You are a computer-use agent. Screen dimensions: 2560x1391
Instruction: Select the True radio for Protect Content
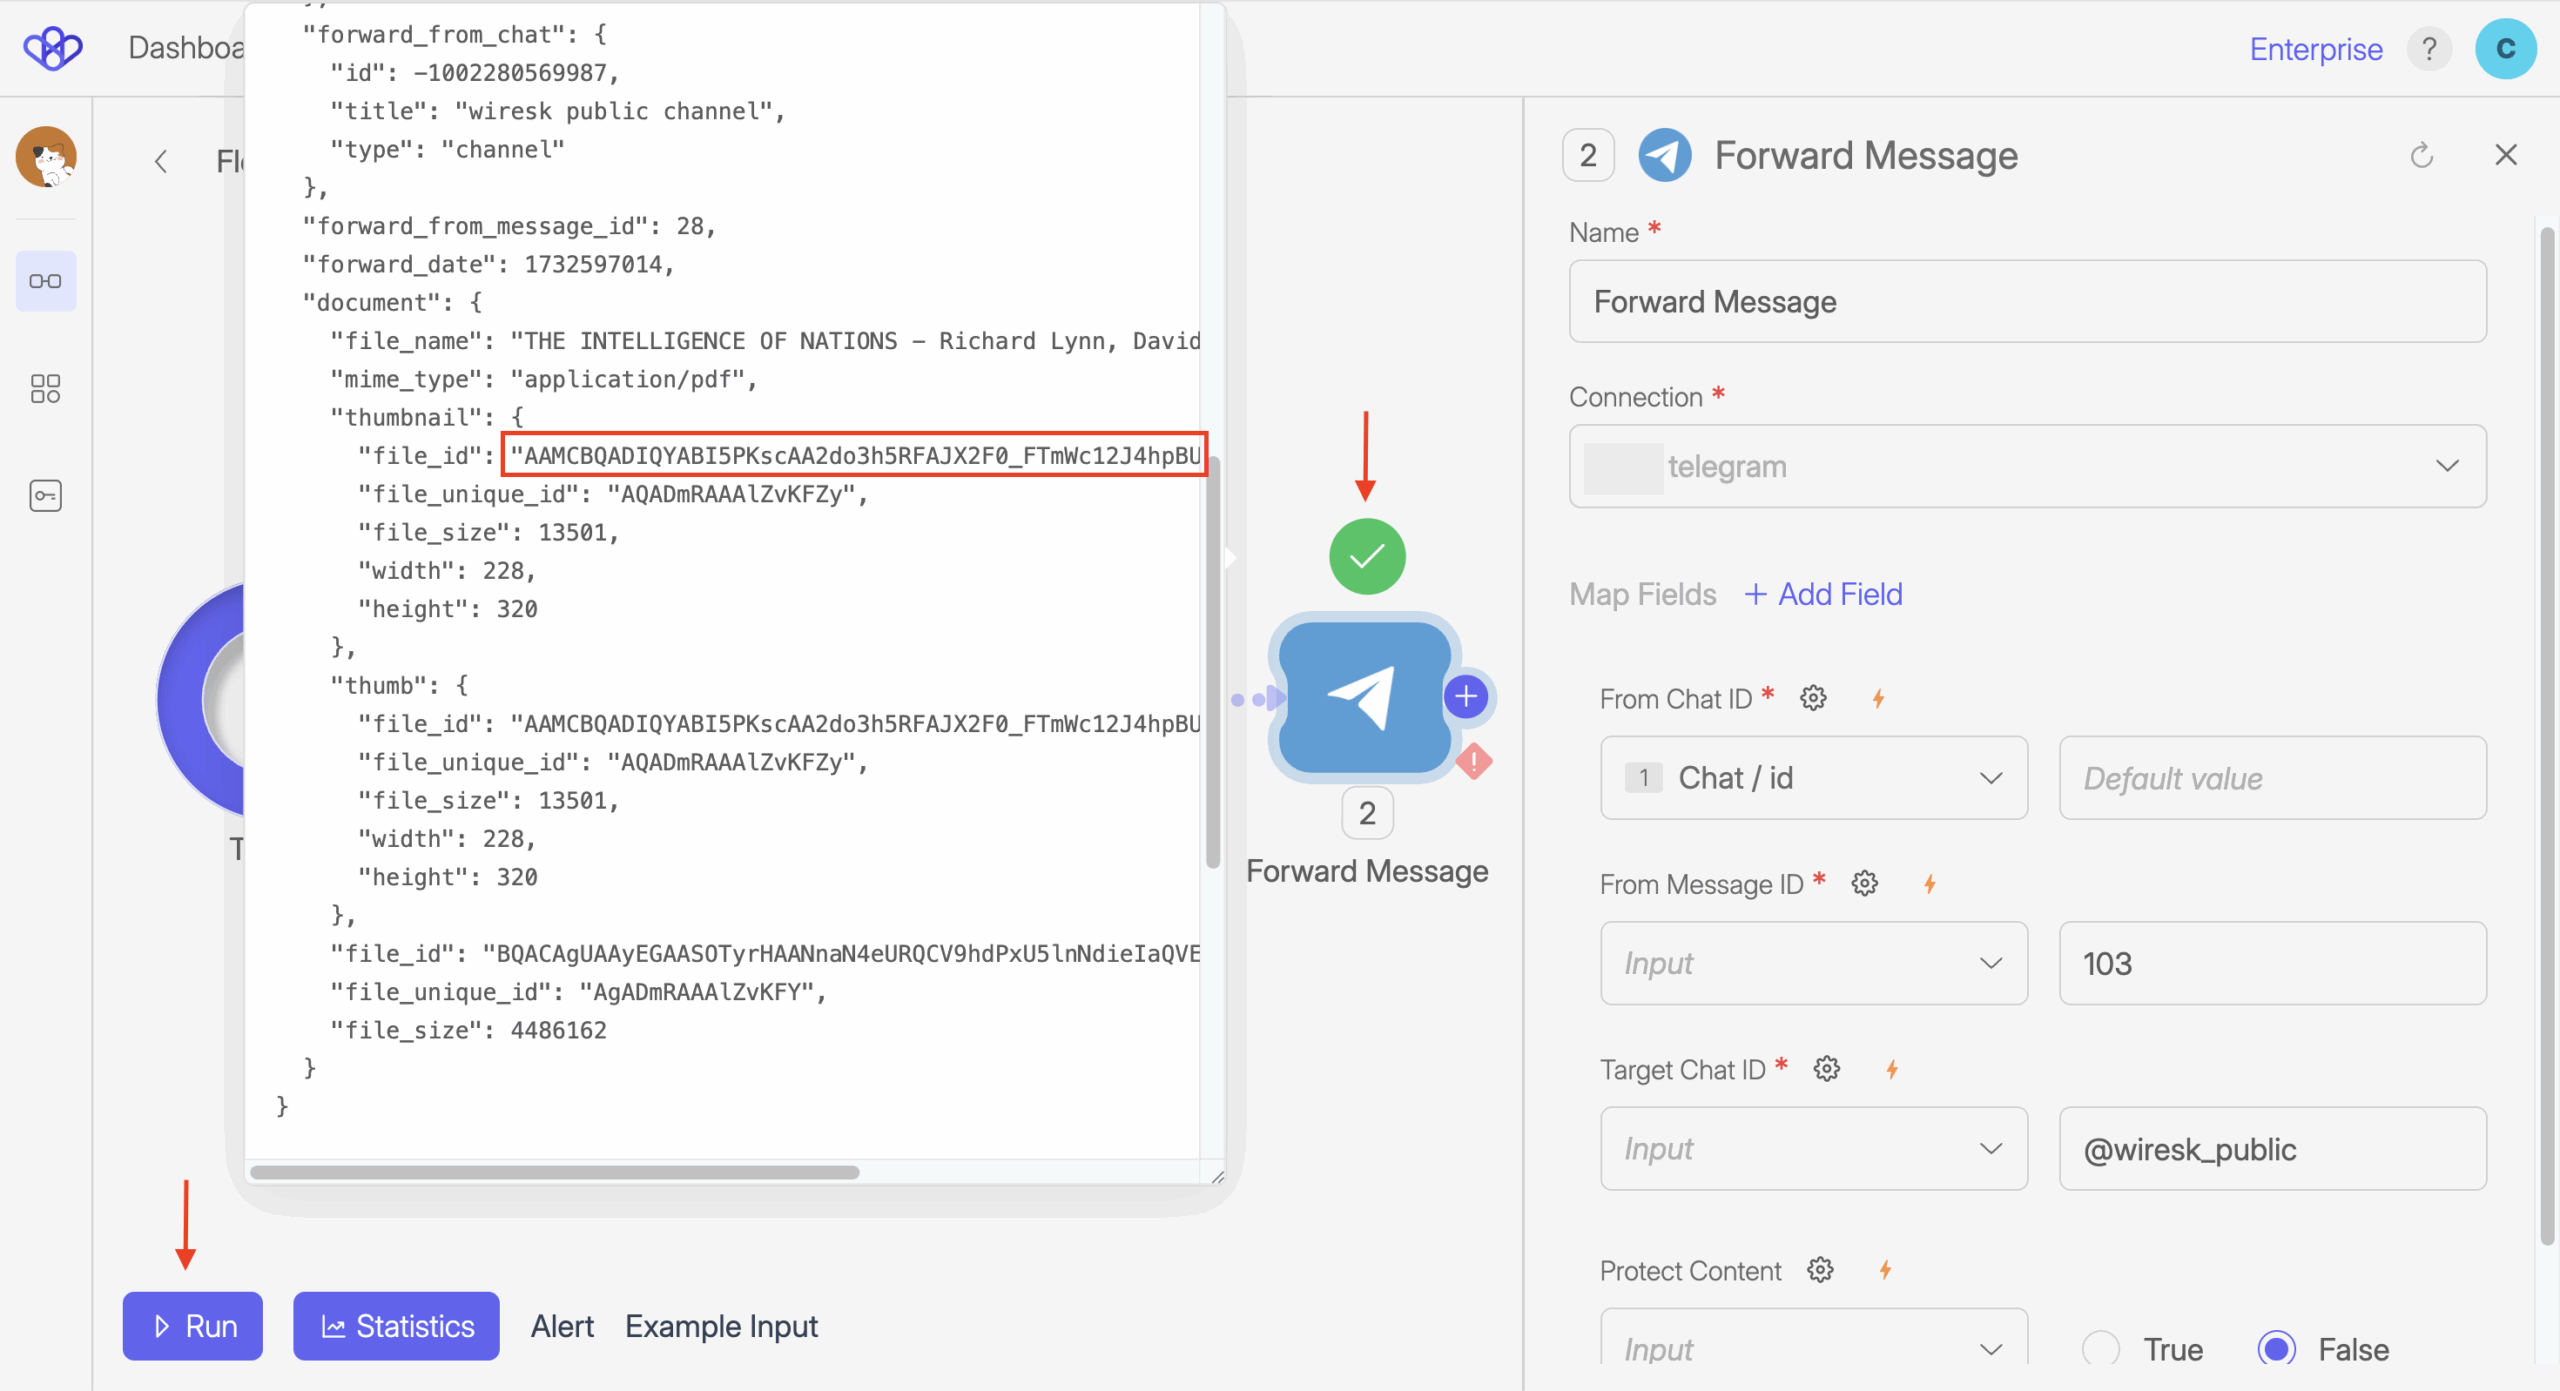click(2101, 1349)
